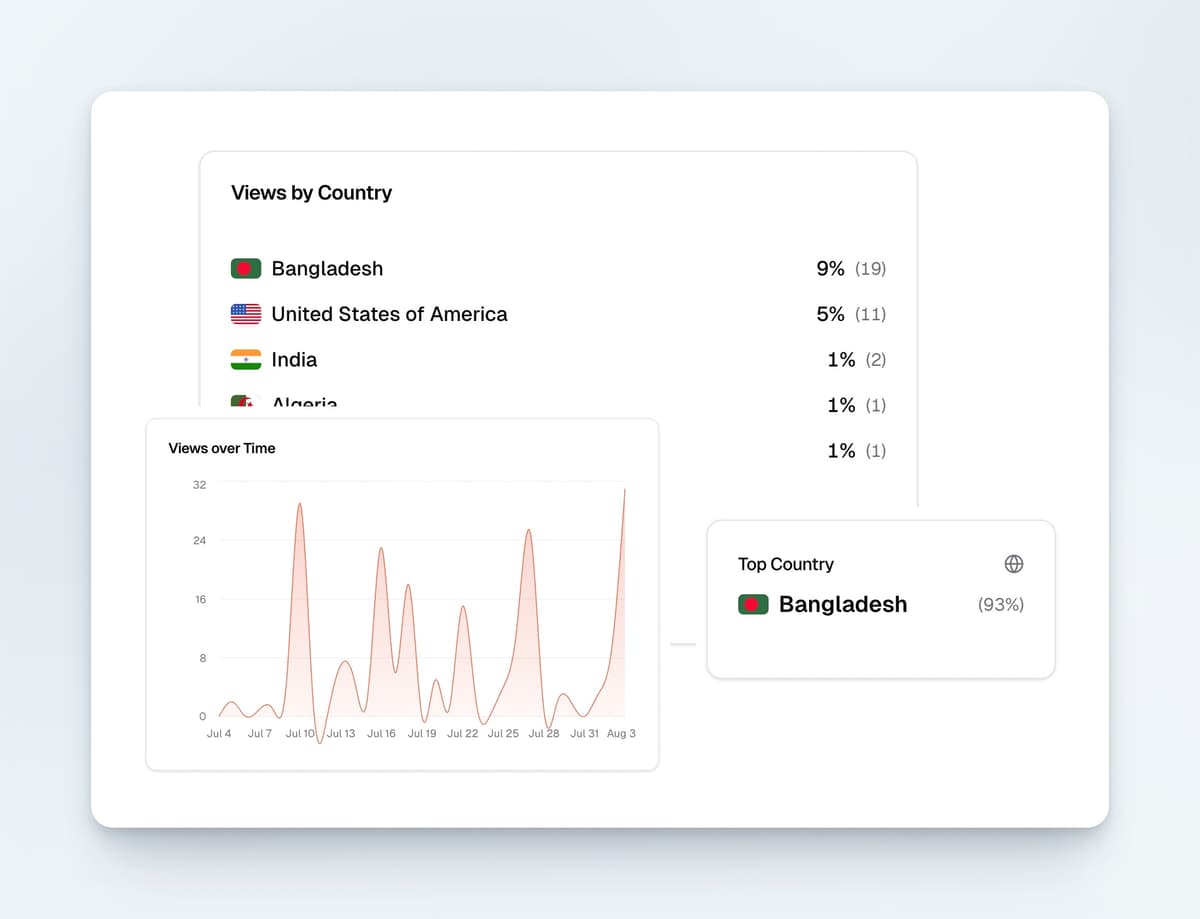Click the Jul 4 axis label
Image resolution: width=1200 pixels, height=919 pixels.
218,733
